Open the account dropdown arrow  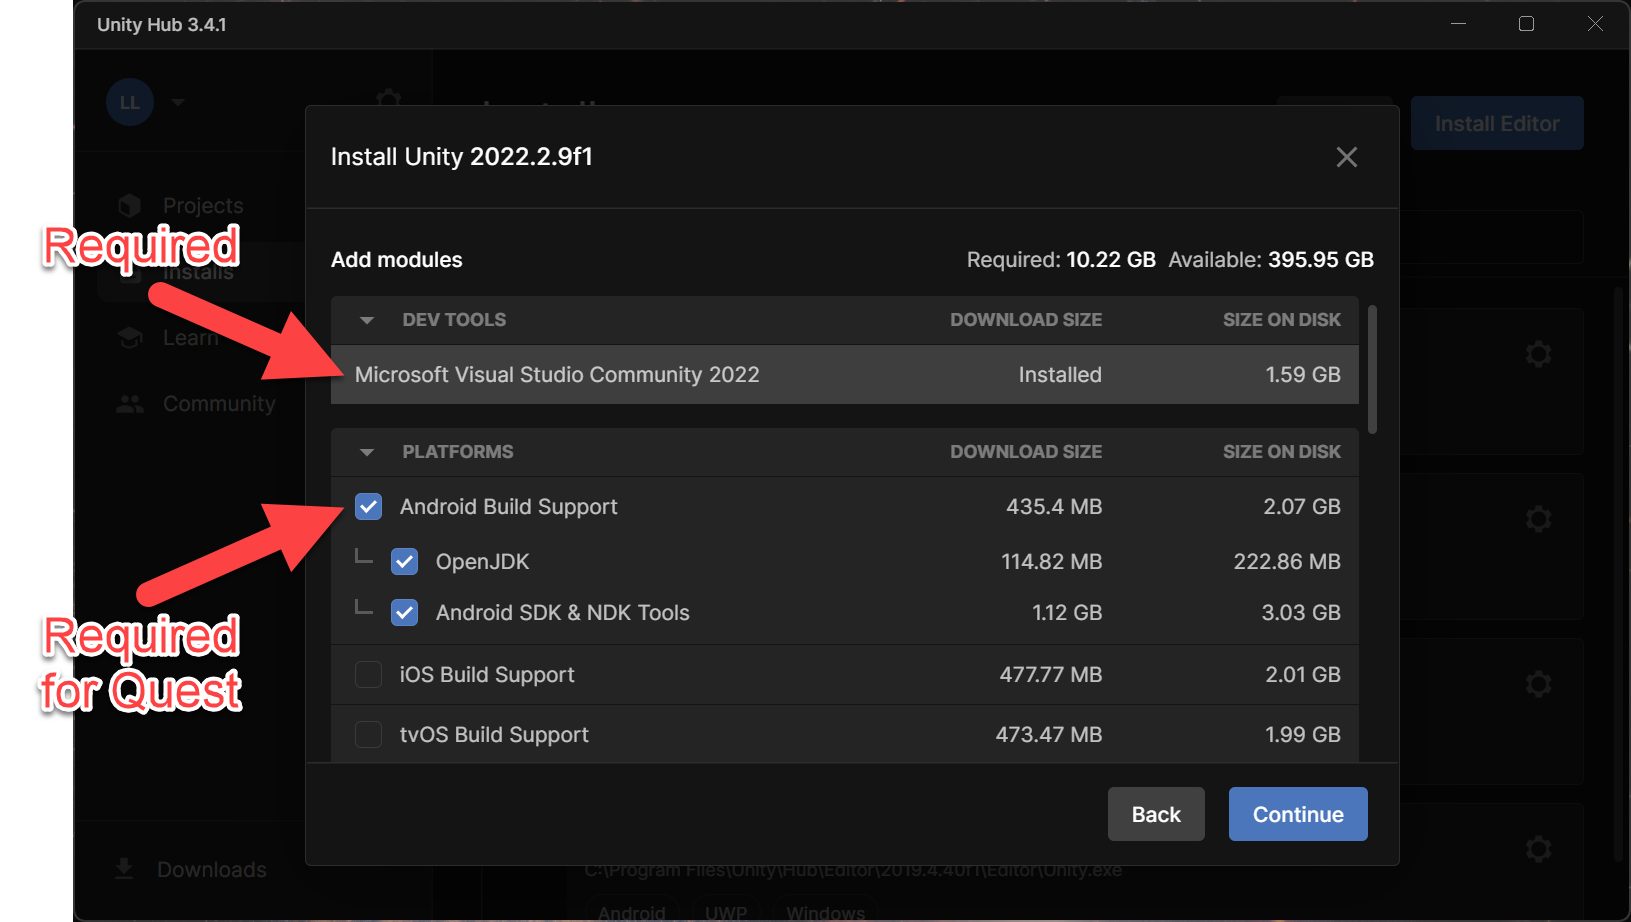point(178,102)
